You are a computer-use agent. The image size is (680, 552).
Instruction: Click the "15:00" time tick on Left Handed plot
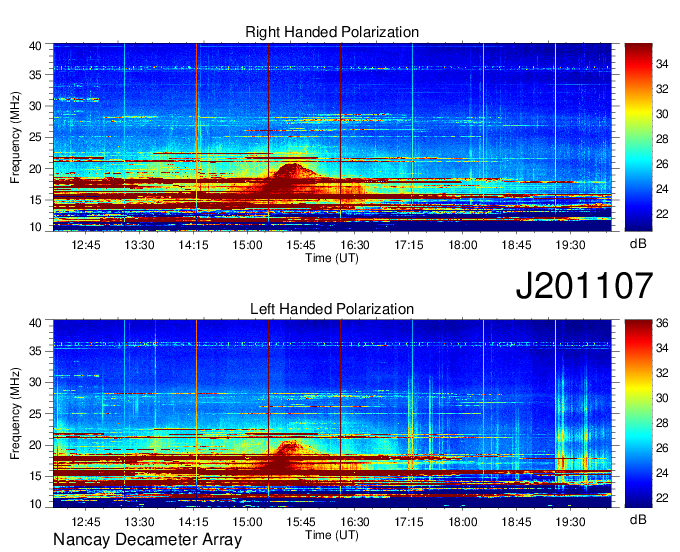pyautogui.click(x=247, y=522)
